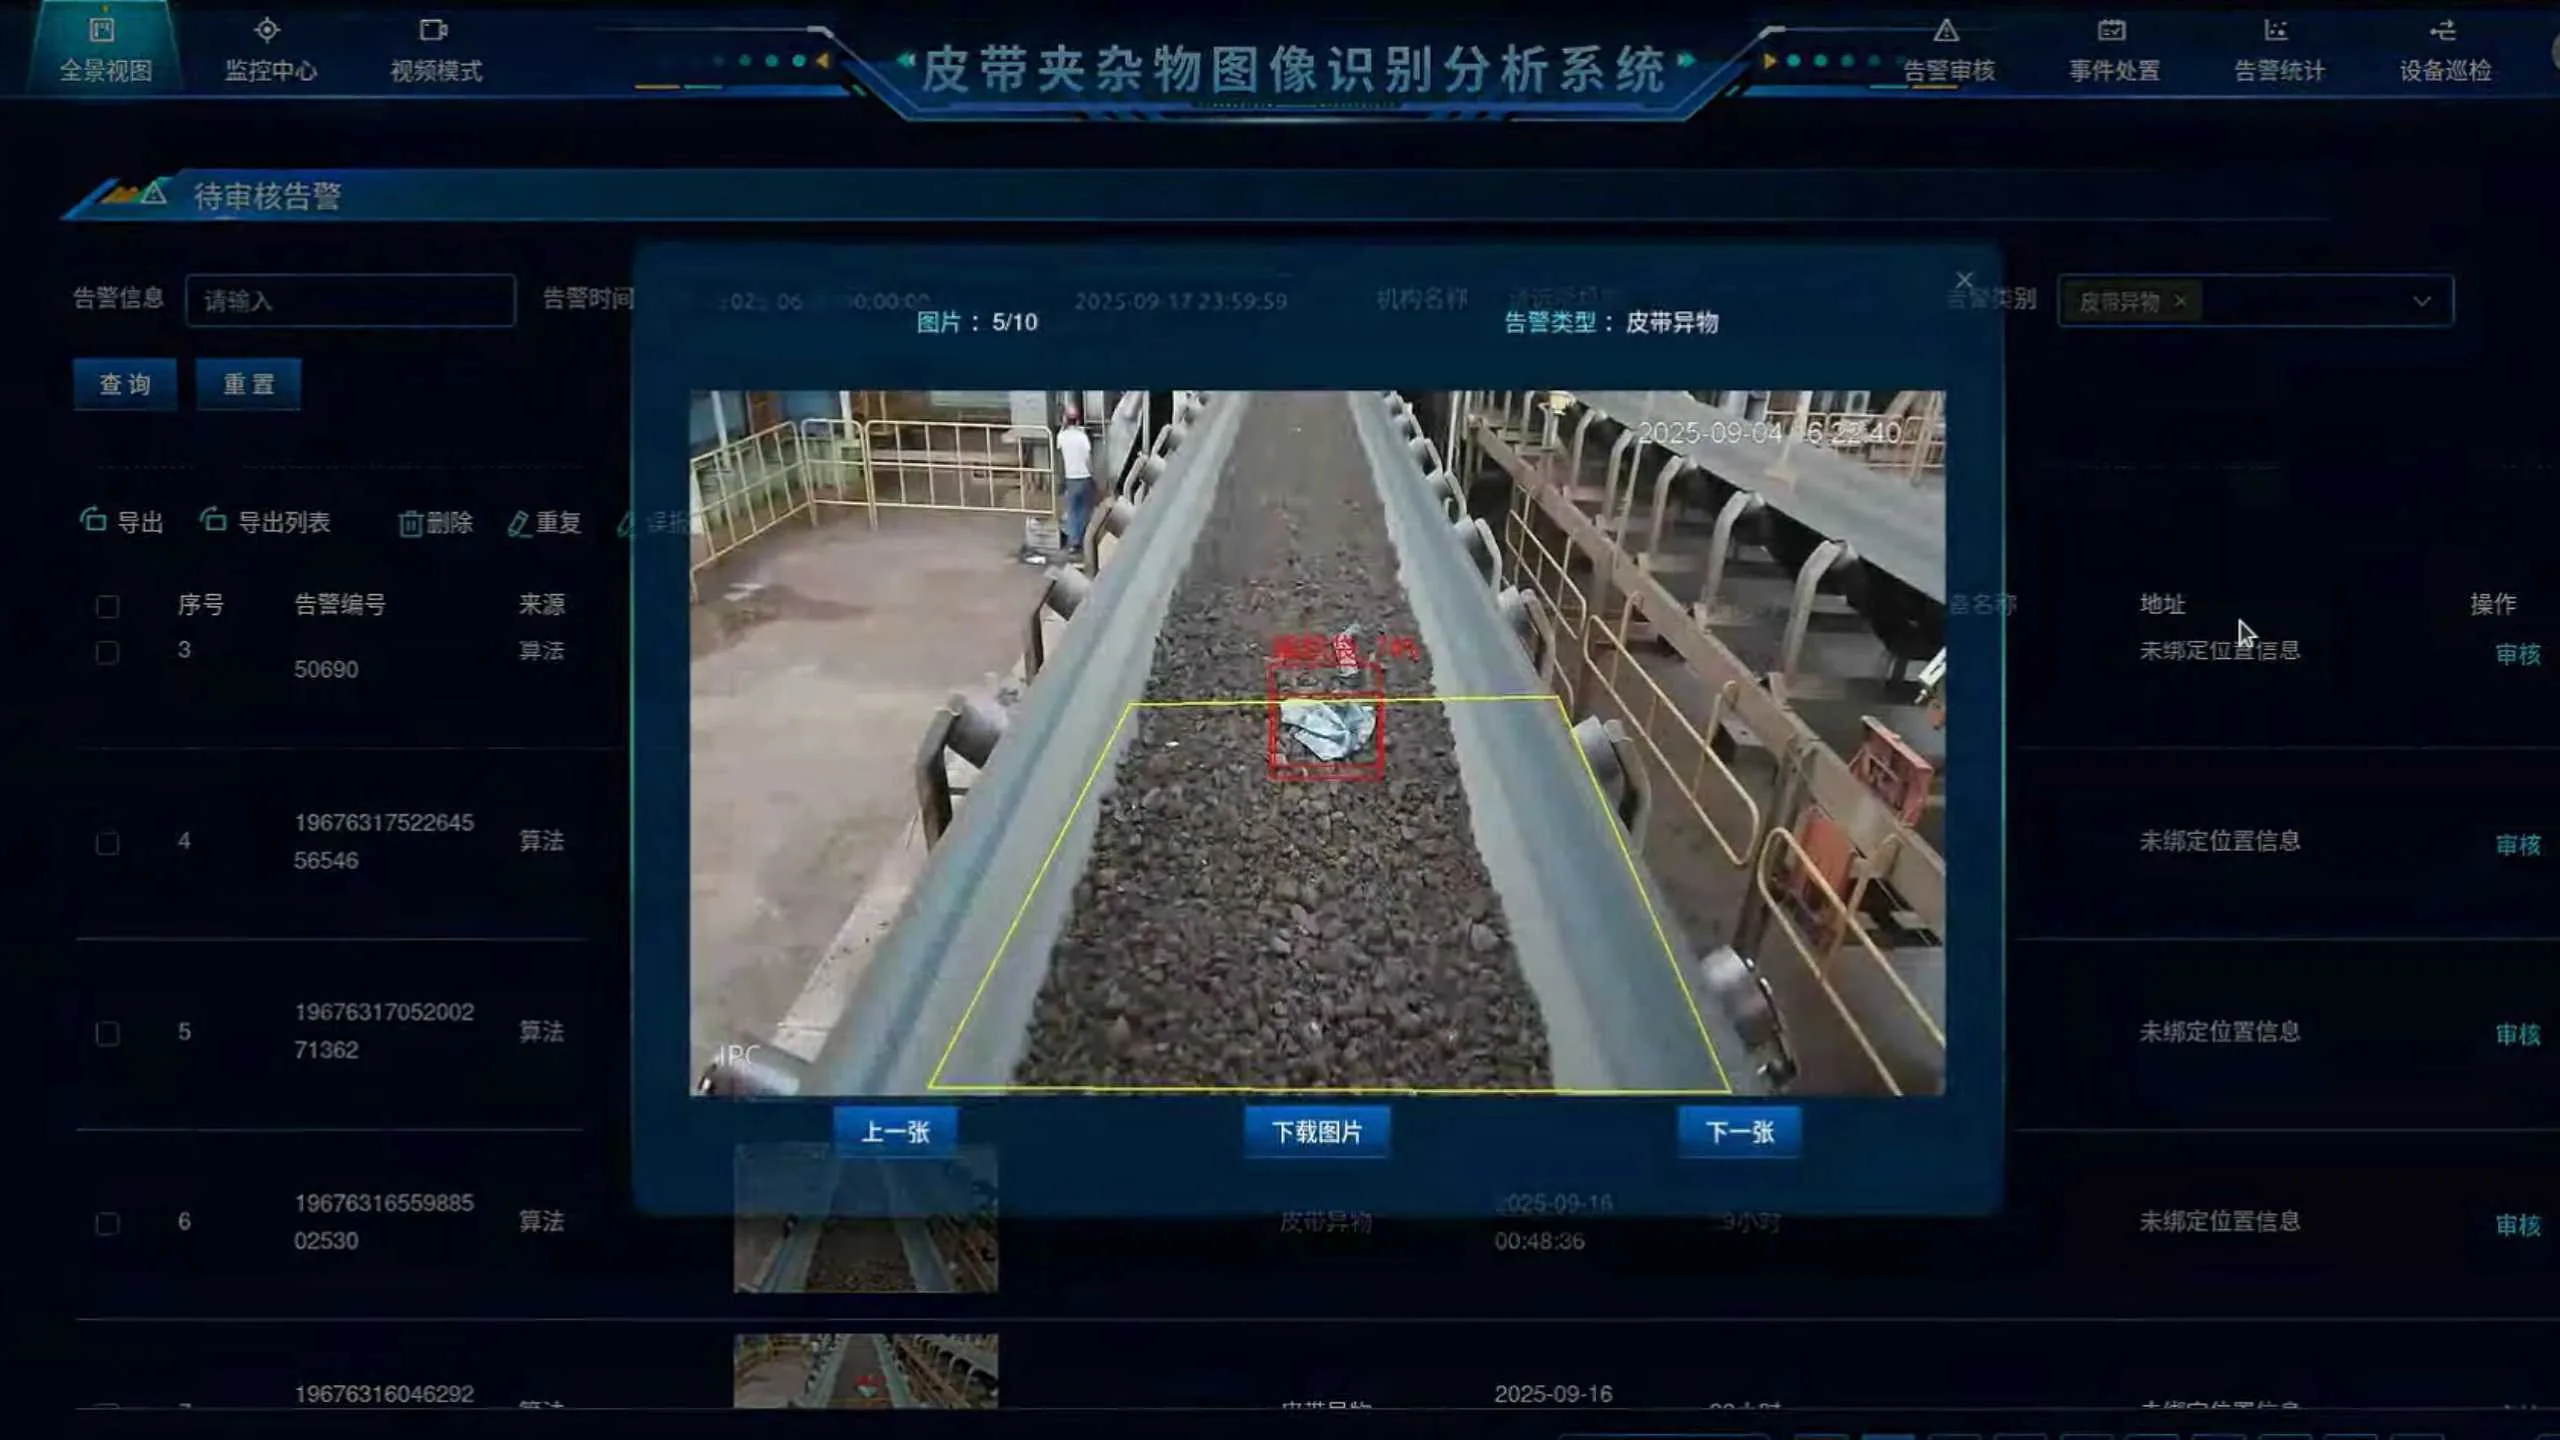2560x1440 pixels.
Task: Open 事件处置 event handling icon
Action: point(2112,30)
